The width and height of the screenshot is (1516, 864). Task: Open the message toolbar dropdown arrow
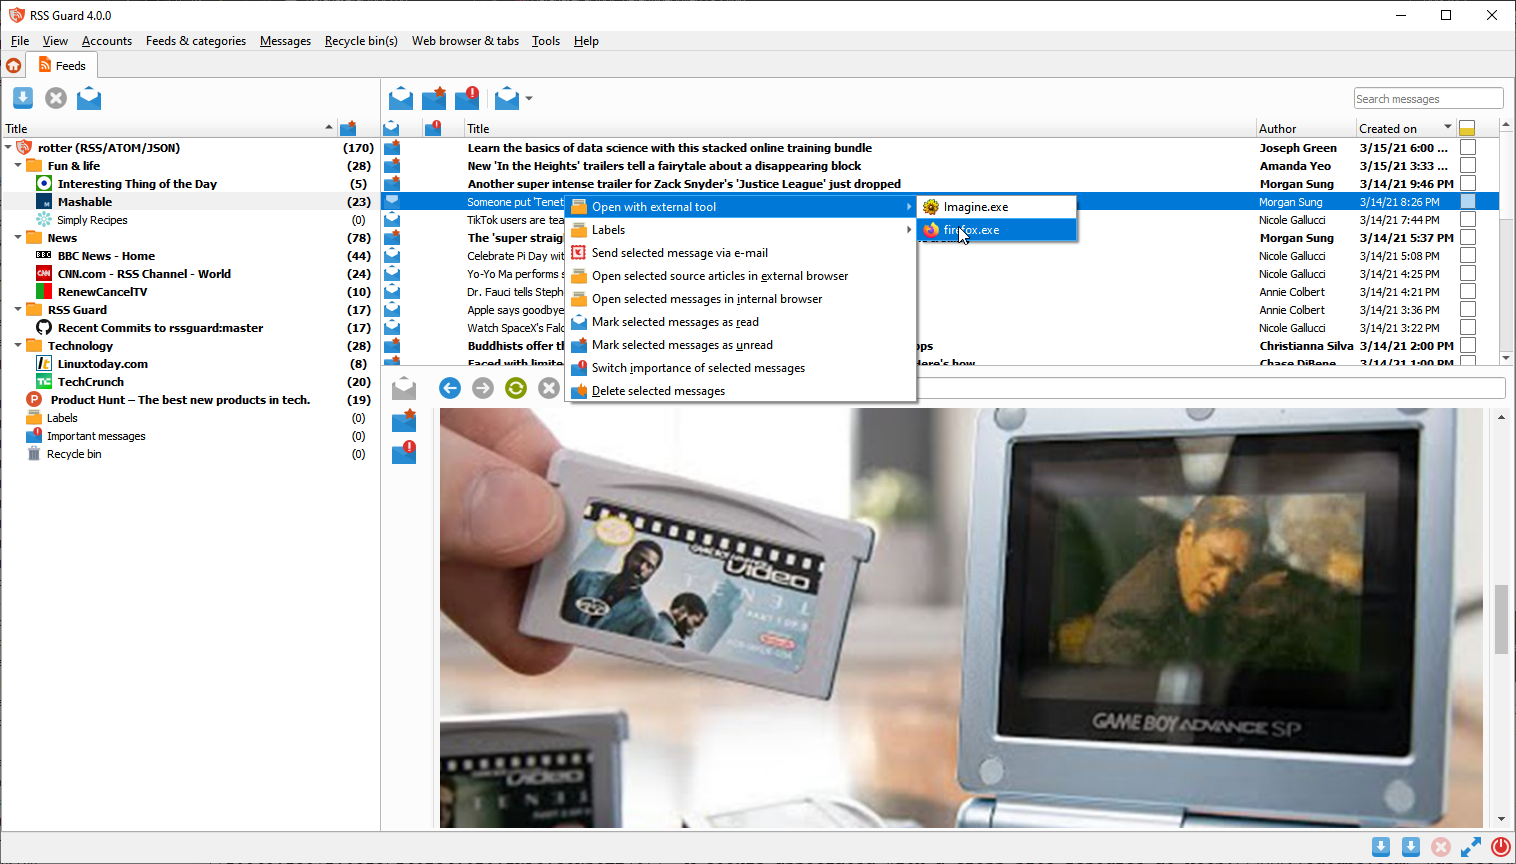tap(529, 99)
